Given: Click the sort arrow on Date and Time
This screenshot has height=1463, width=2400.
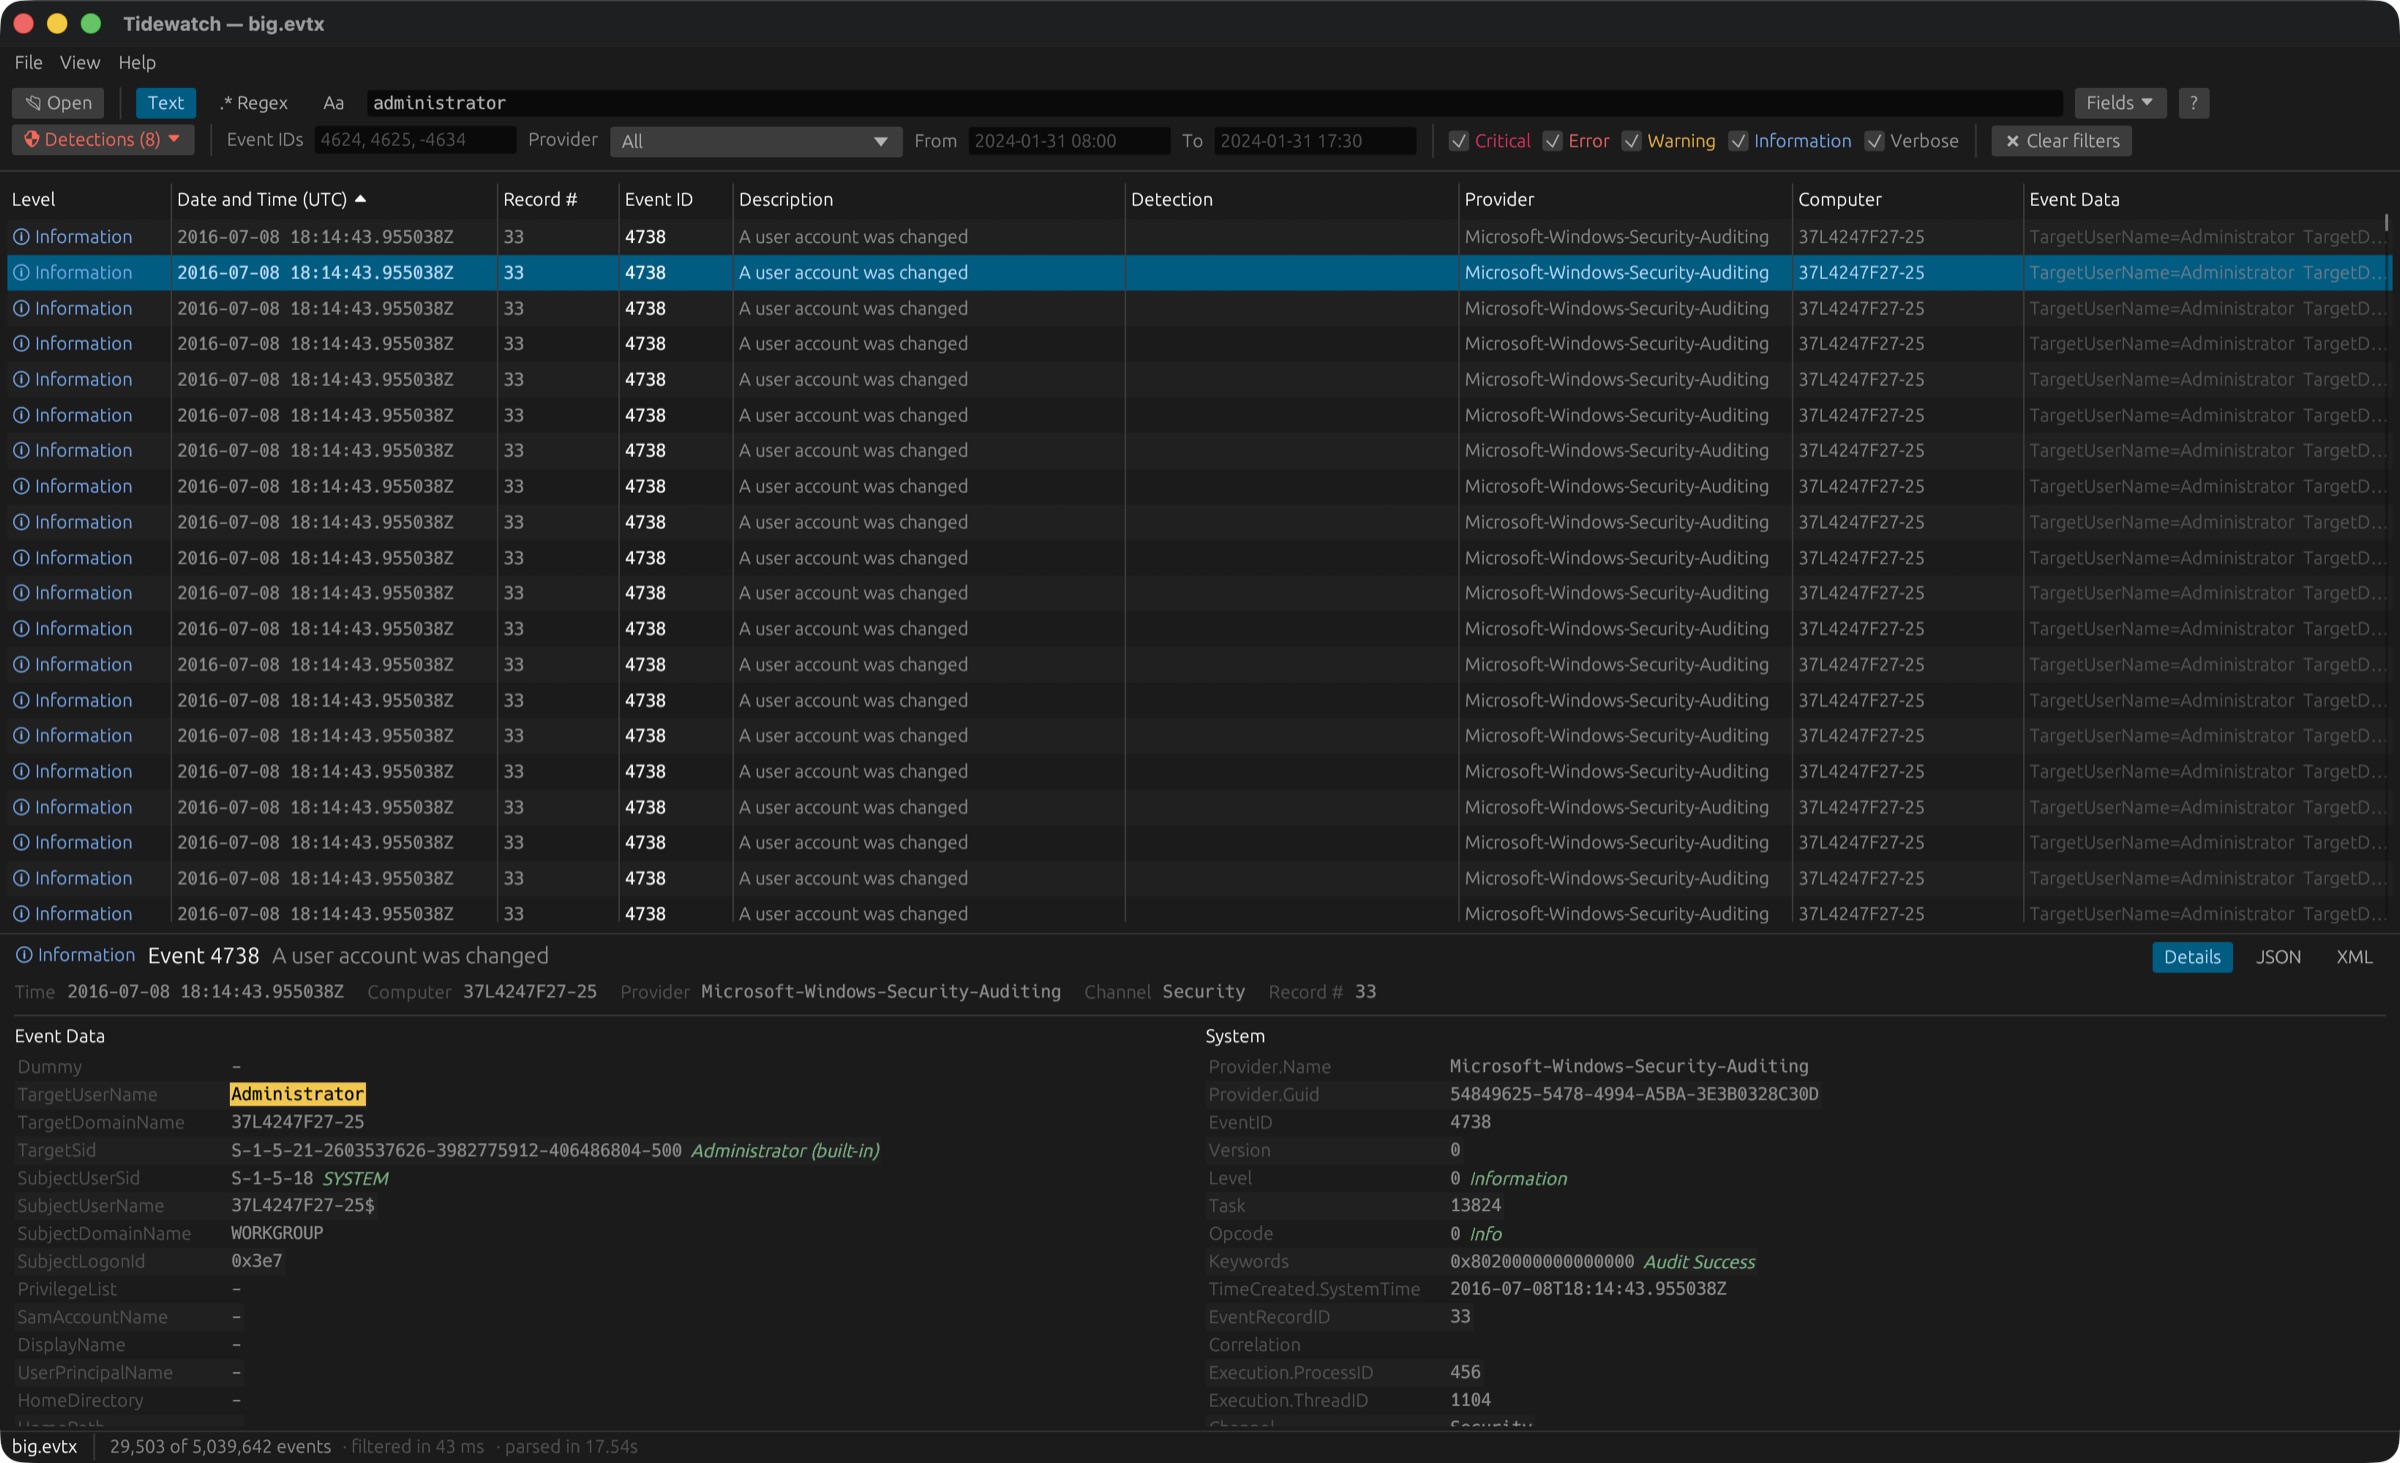Looking at the screenshot, I should 361,199.
